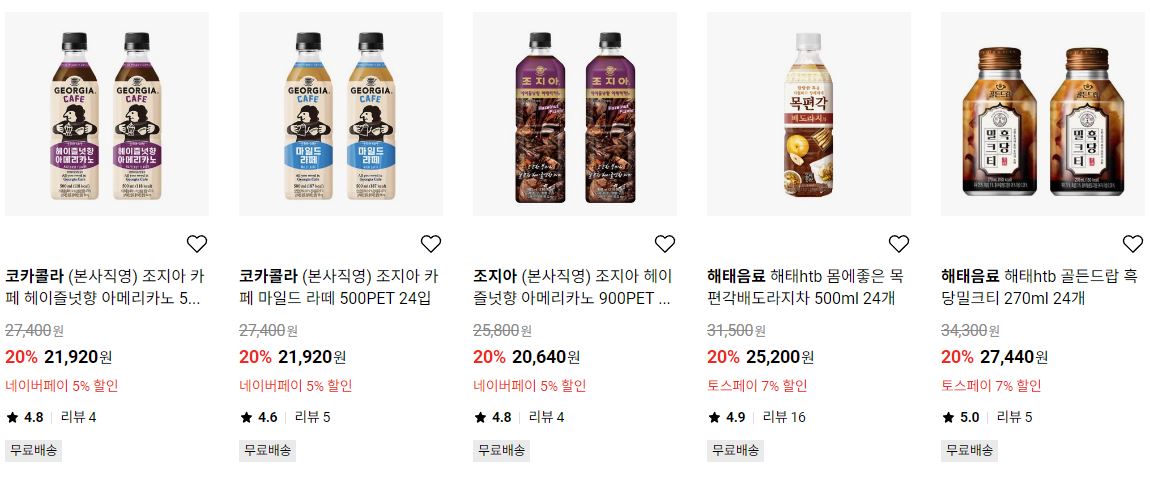Viewport: 1150px width, 477px height.
Task: Open 조지아 카페 마일드 라떼 500PET 24입 title
Action: 340,288
